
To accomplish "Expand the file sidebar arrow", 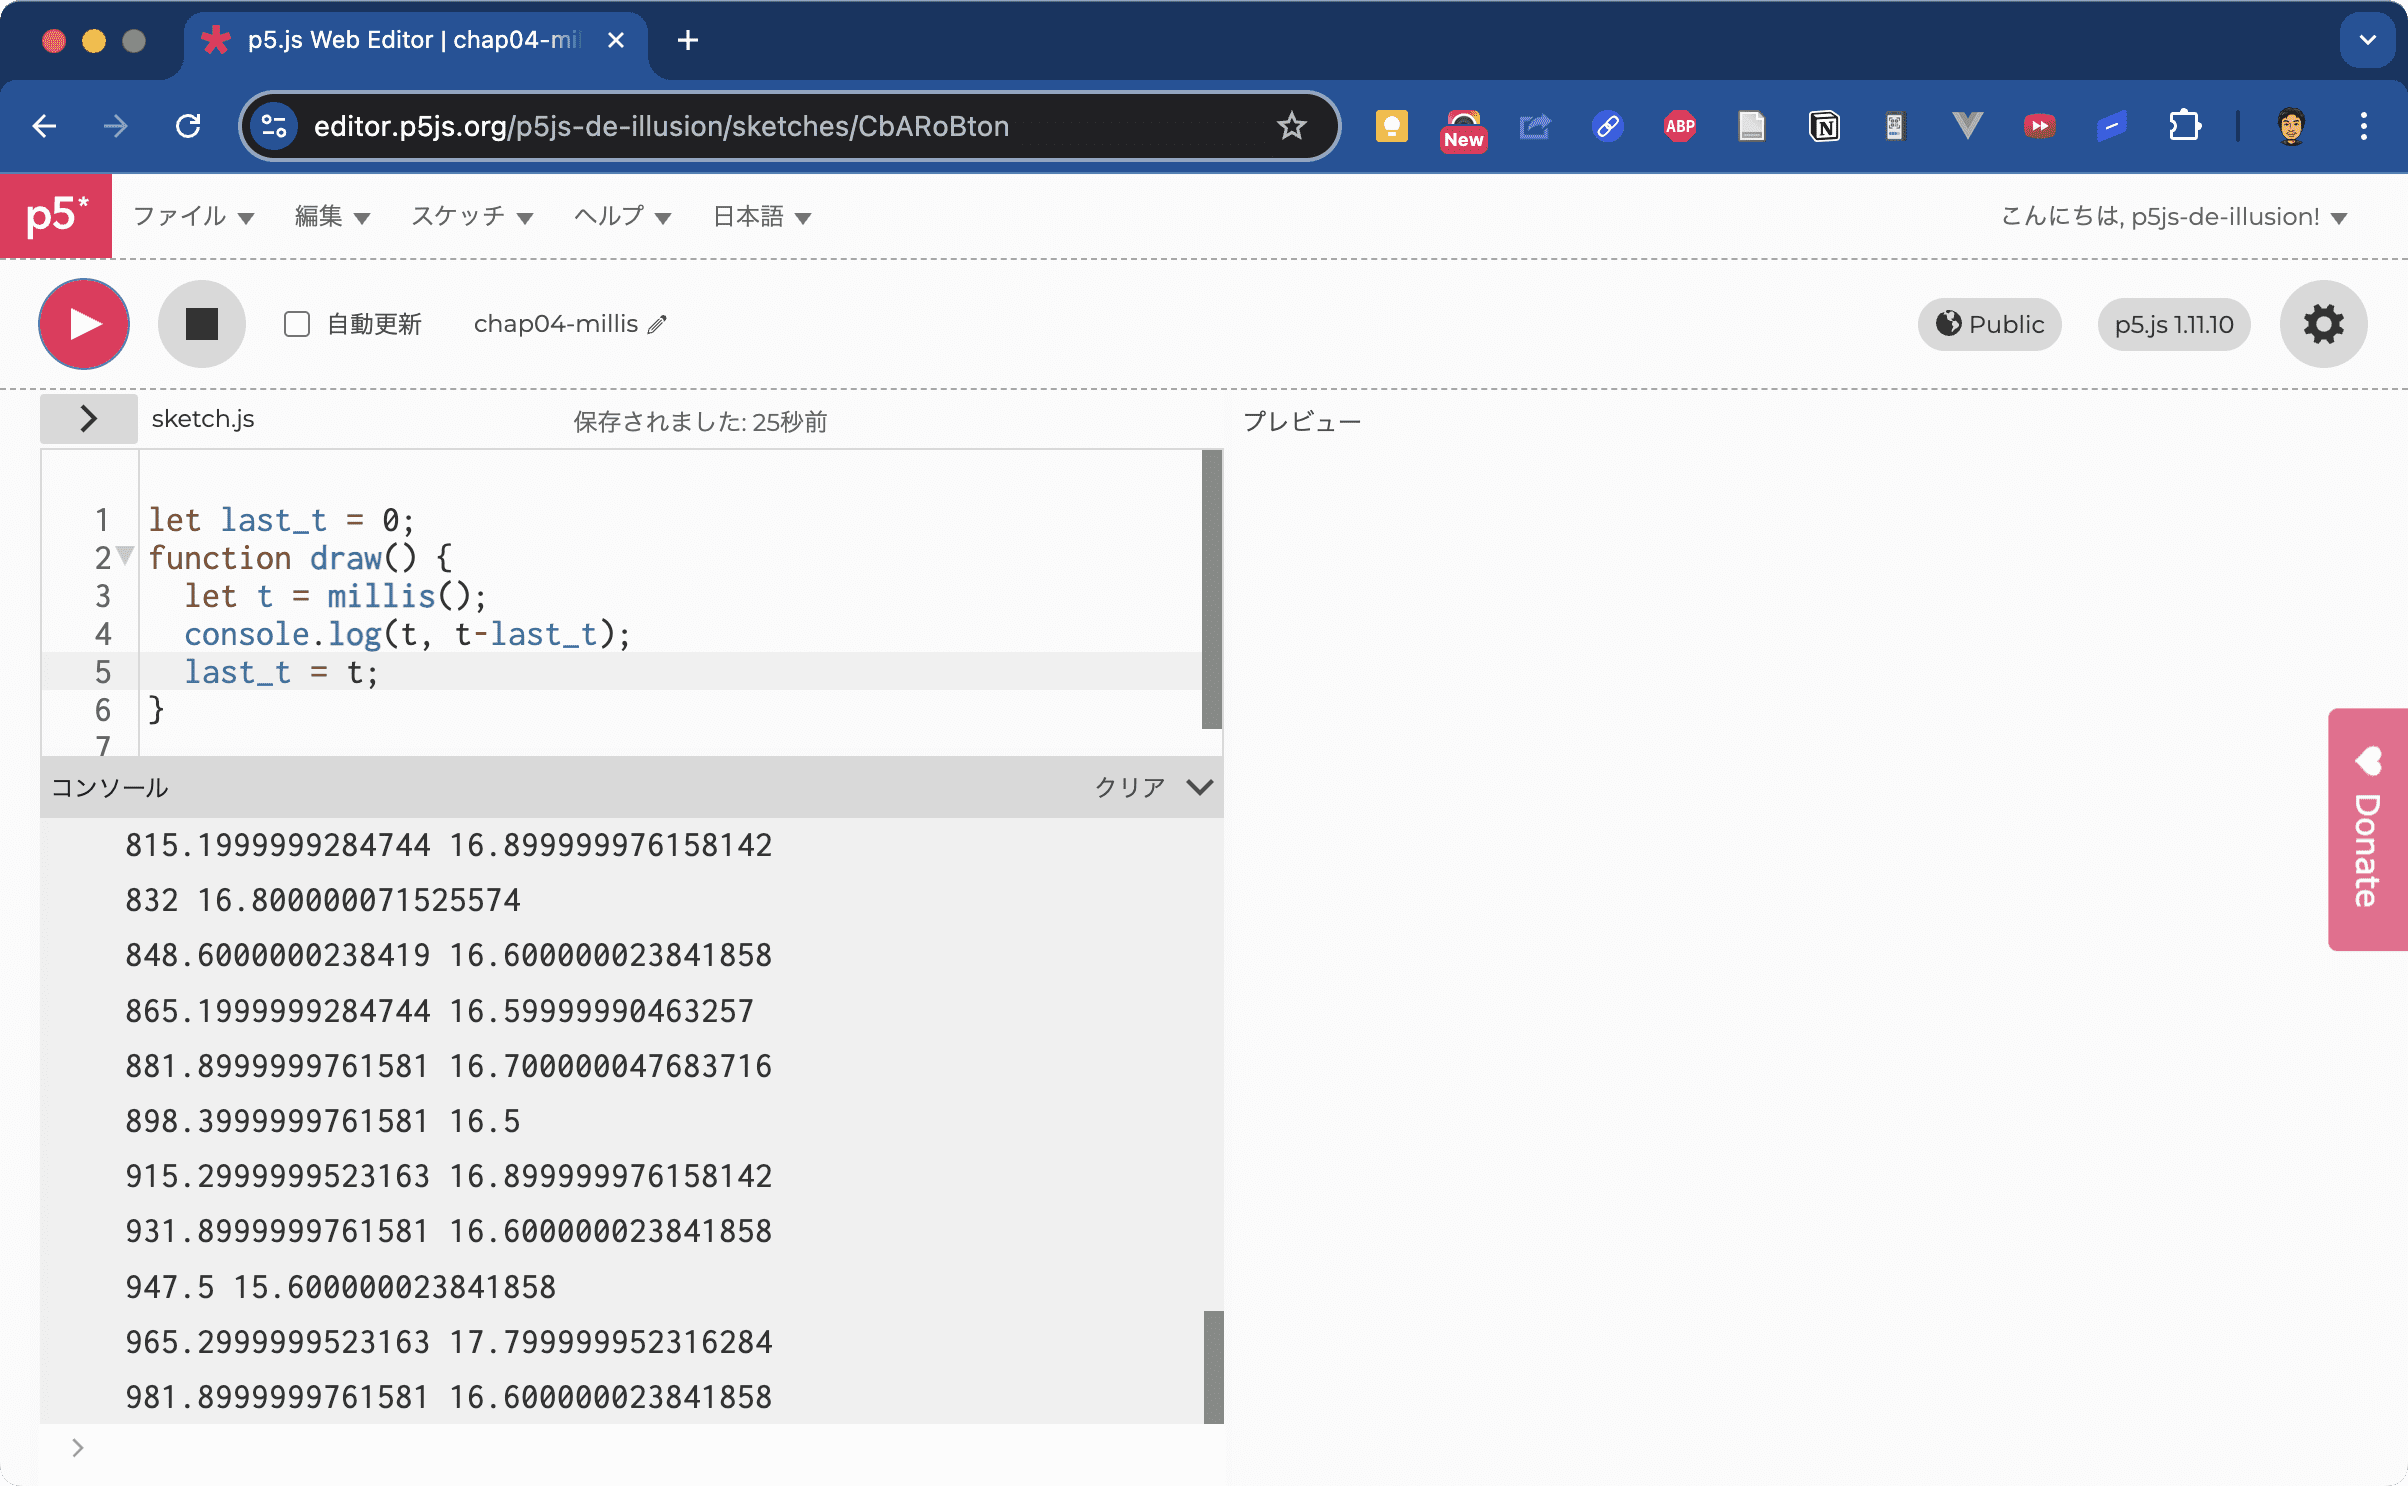I will tap(88, 419).
